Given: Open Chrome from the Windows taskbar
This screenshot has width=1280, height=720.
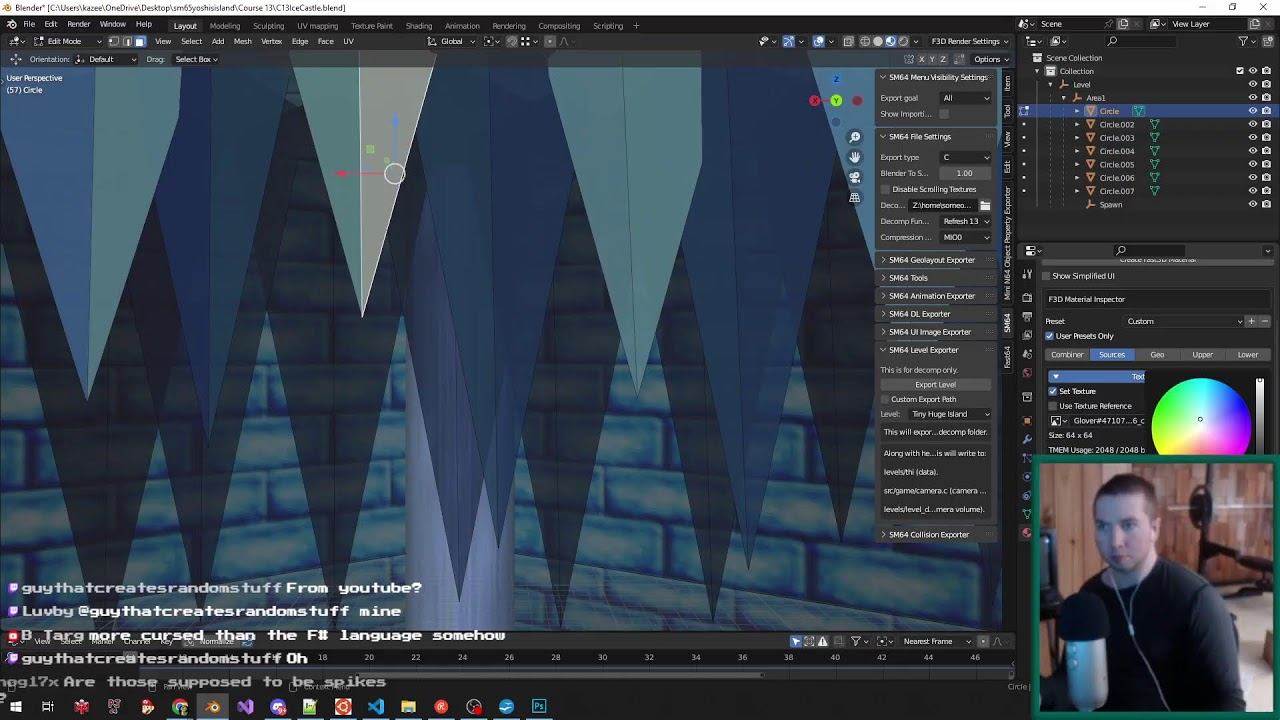Looking at the screenshot, I should click(x=180, y=707).
